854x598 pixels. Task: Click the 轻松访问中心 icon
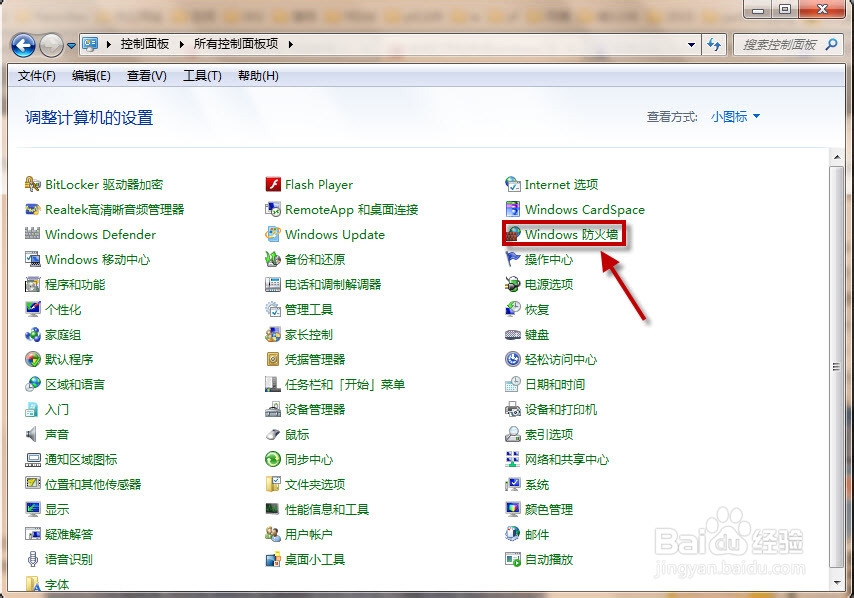(x=513, y=359)
